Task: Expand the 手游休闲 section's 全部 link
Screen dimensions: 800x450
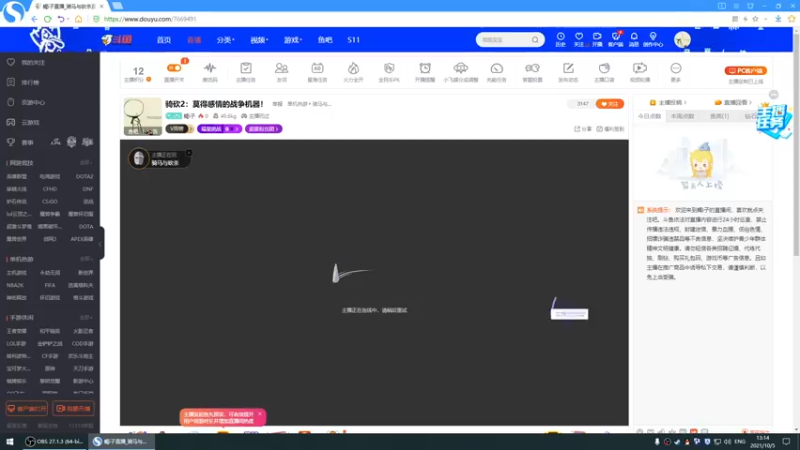Action: pos(86,317)
